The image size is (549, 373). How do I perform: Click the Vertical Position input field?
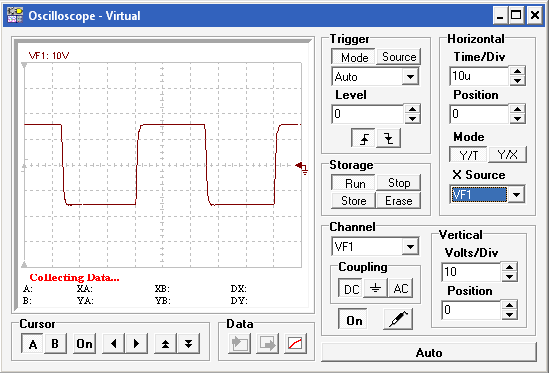[x=471, y=310]
